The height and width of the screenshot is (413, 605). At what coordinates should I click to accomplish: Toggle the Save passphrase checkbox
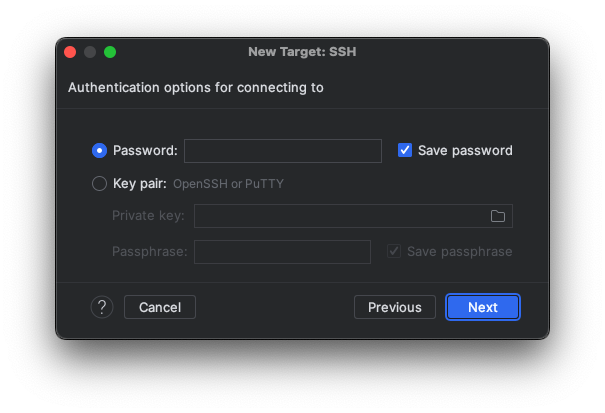(x=394, y=251)
